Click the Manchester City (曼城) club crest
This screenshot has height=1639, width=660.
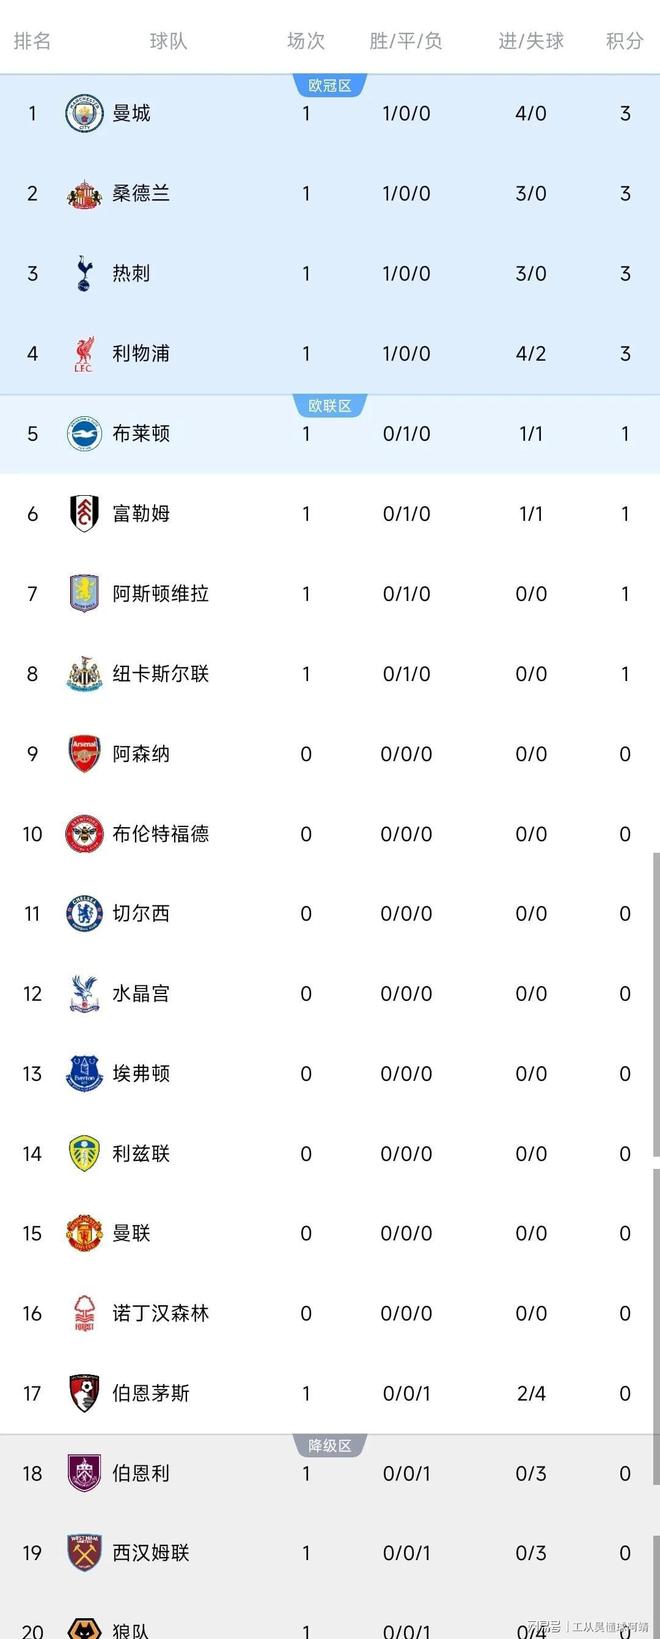[x=83, y=113]
